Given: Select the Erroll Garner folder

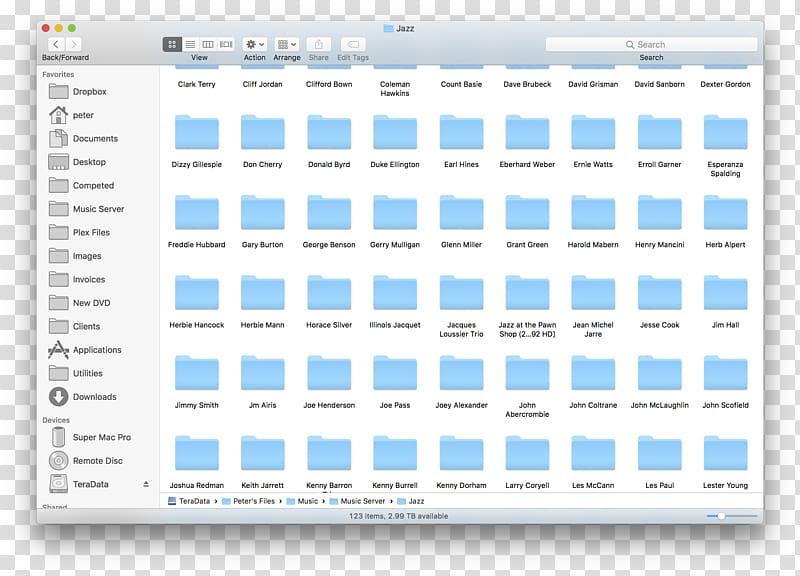Looking at the screenshot, I should click(x=660, y=133).
